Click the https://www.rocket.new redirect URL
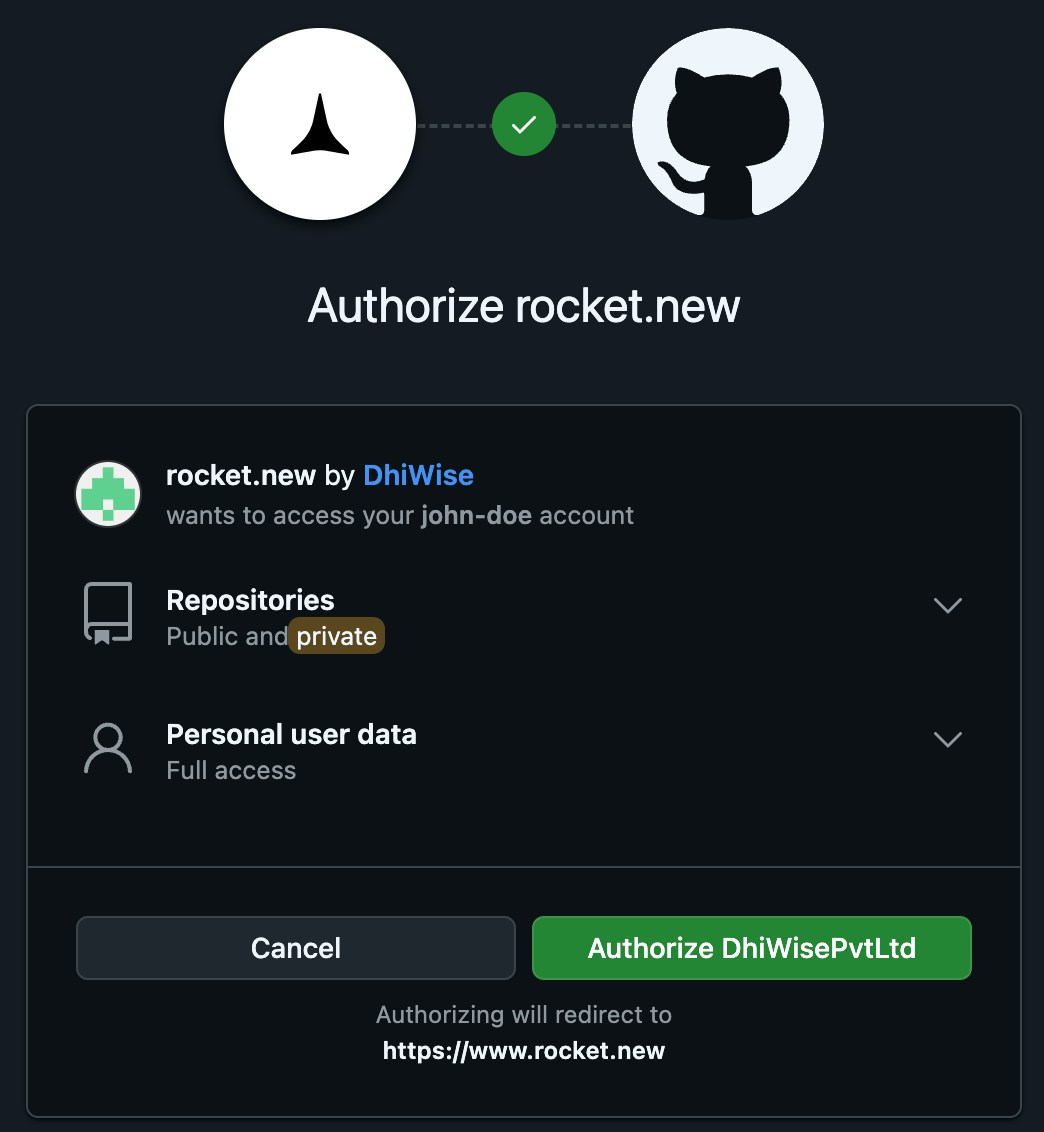This screenshot has width=1044, height=1132. (x=523, y=1050)
